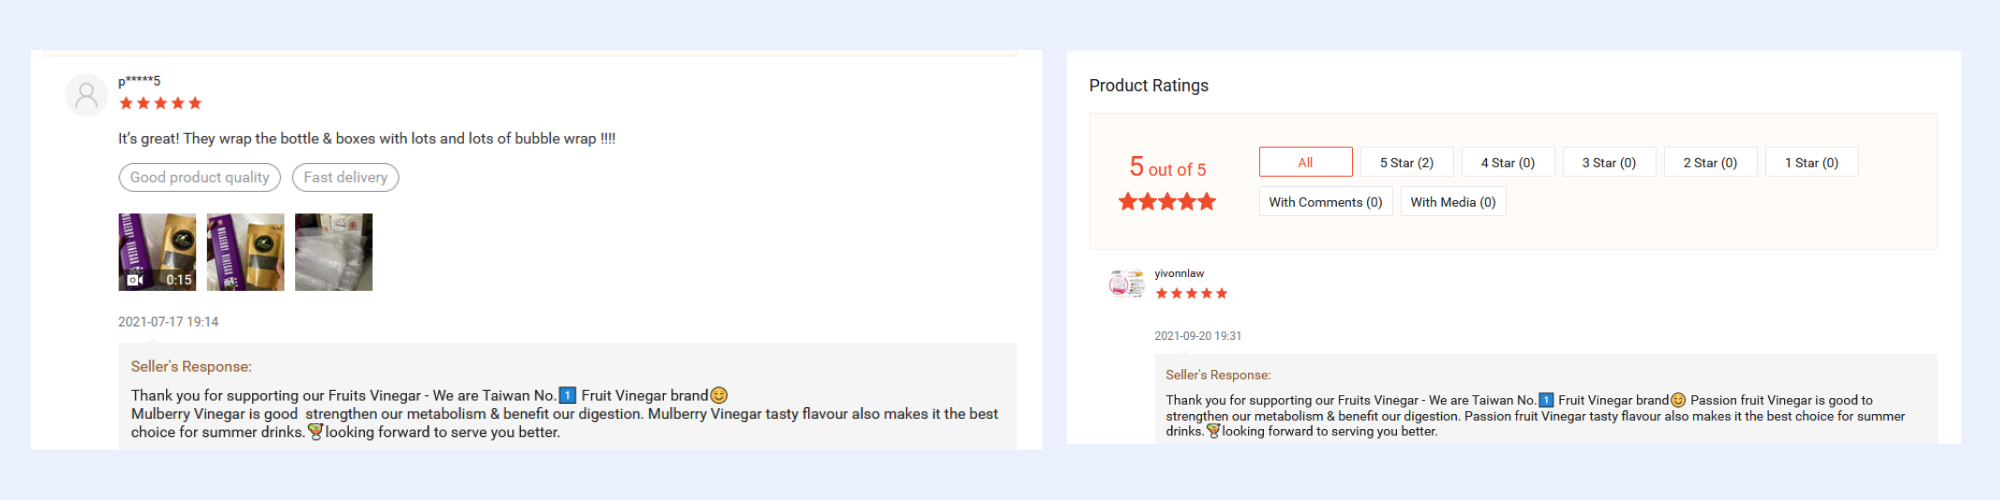Image resolution: width=2000 pixels, height=500 pixels.
Task: Open the bubble wrap photo thumbnail
Action: point(334,252)
